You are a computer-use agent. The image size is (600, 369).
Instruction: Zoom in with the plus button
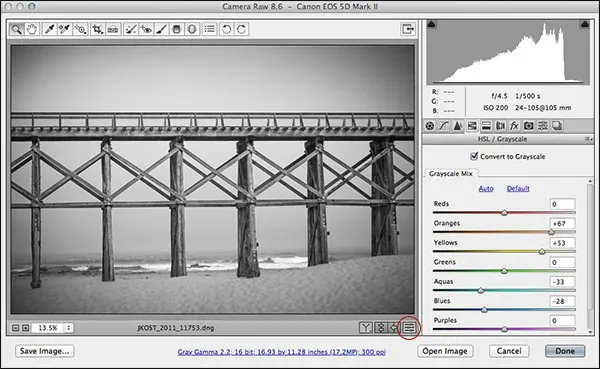(x=25, y=328)
